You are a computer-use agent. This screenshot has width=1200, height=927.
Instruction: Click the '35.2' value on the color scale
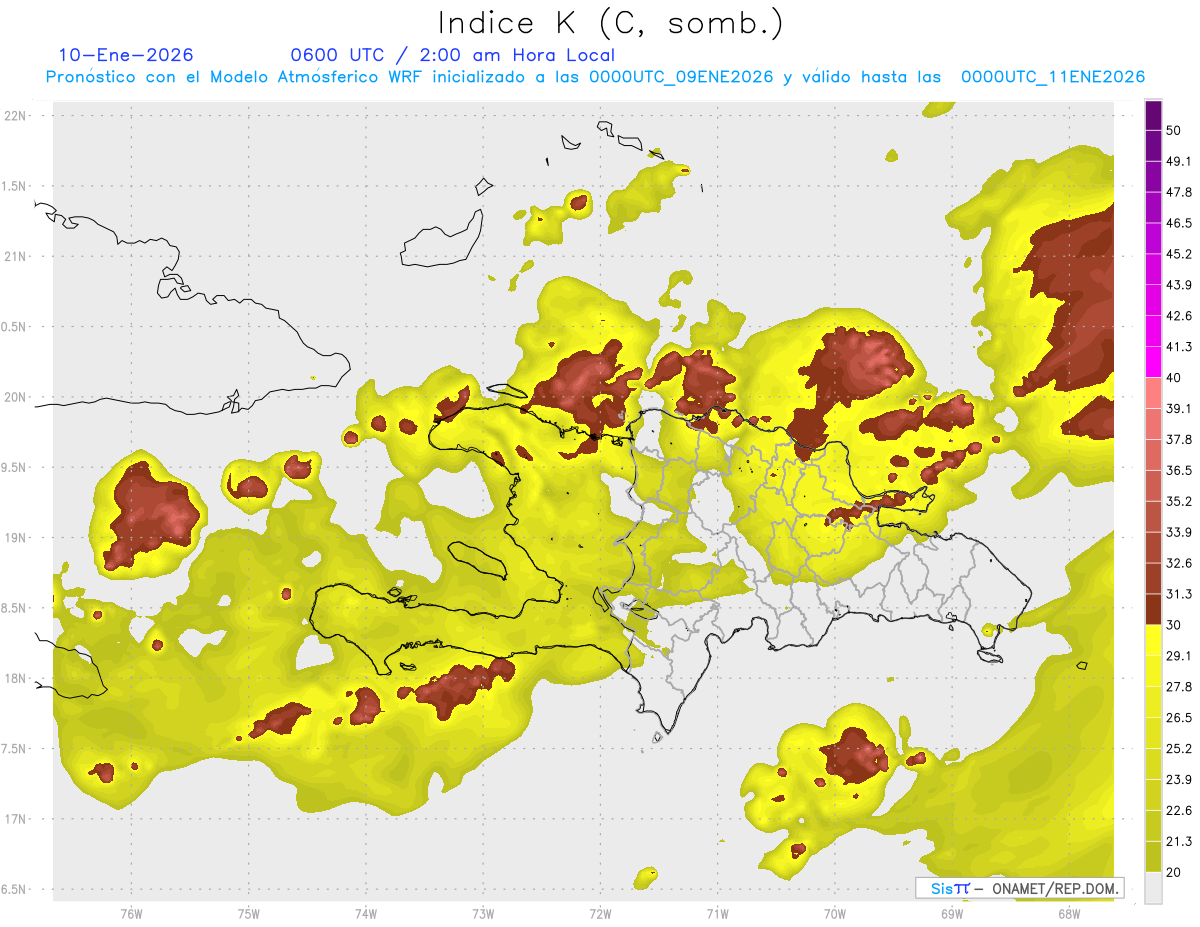[x=1179, y=501]
